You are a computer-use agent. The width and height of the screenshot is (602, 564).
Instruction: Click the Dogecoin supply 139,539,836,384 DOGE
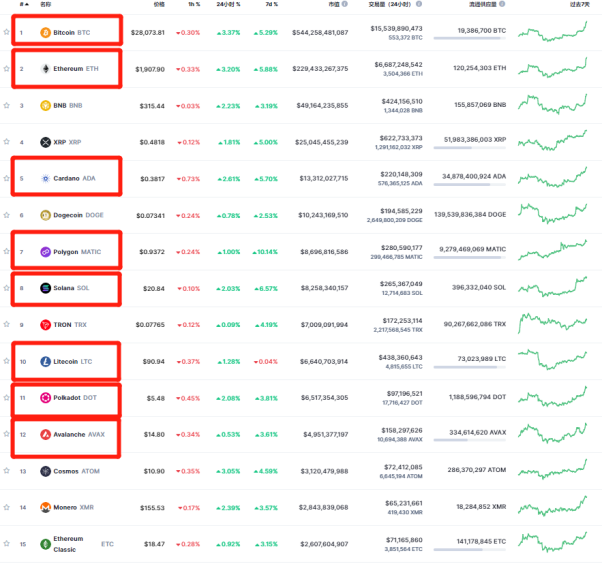(470, 215)
